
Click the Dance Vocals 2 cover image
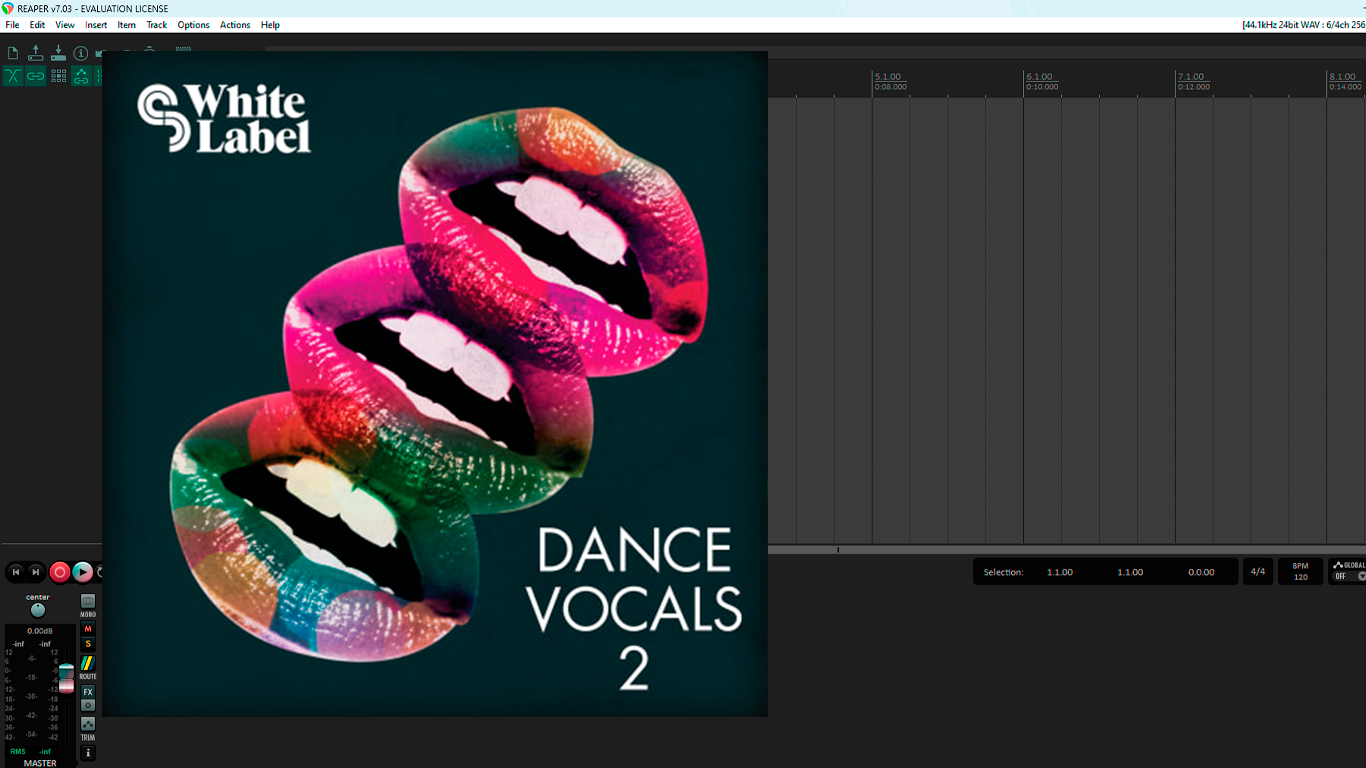point(435,384)
